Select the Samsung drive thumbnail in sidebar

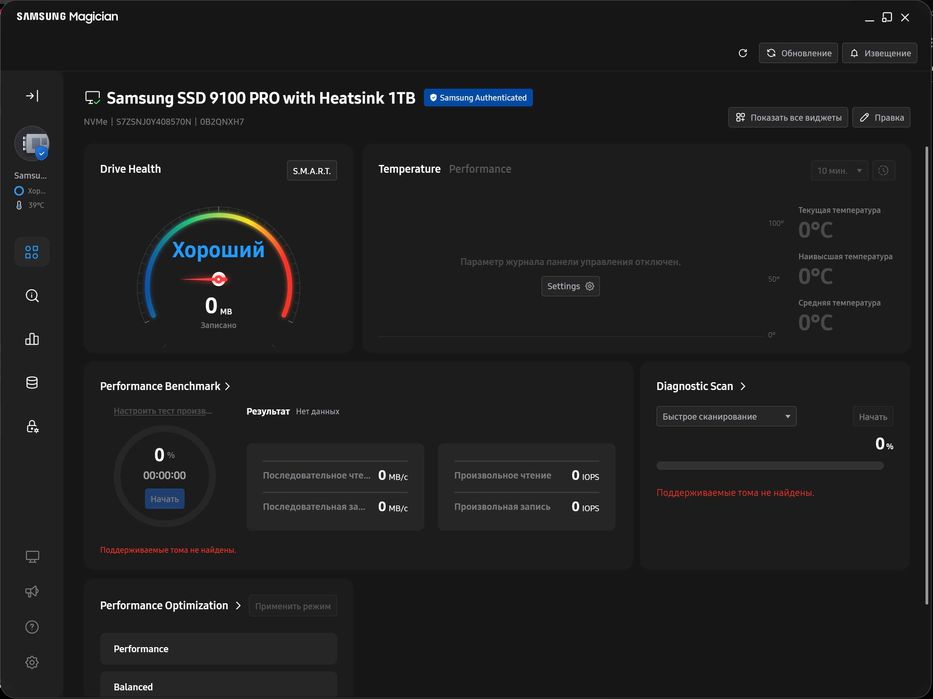tap(32, 143)
